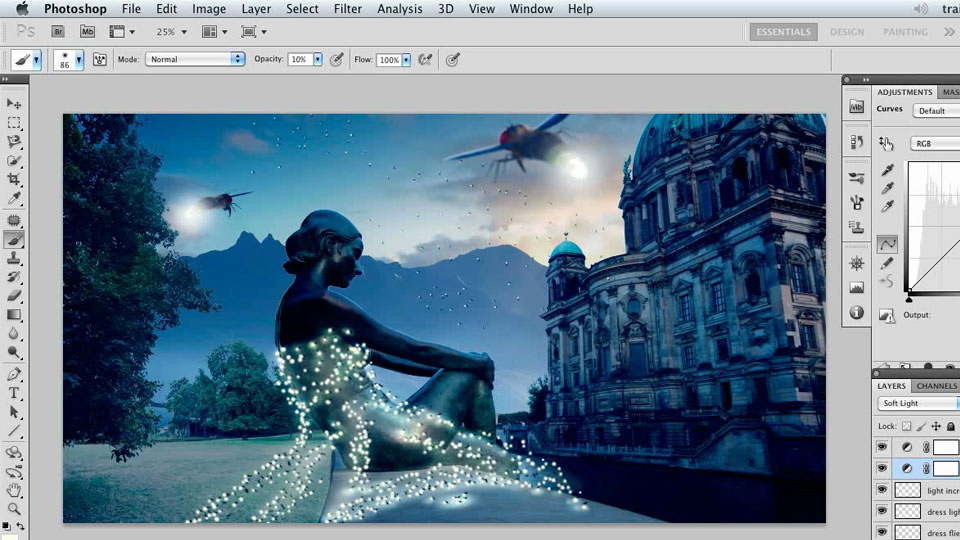Select the Quick Selection tool
The width and height of the screenshot is (960, 540).
tap(13, 160)
